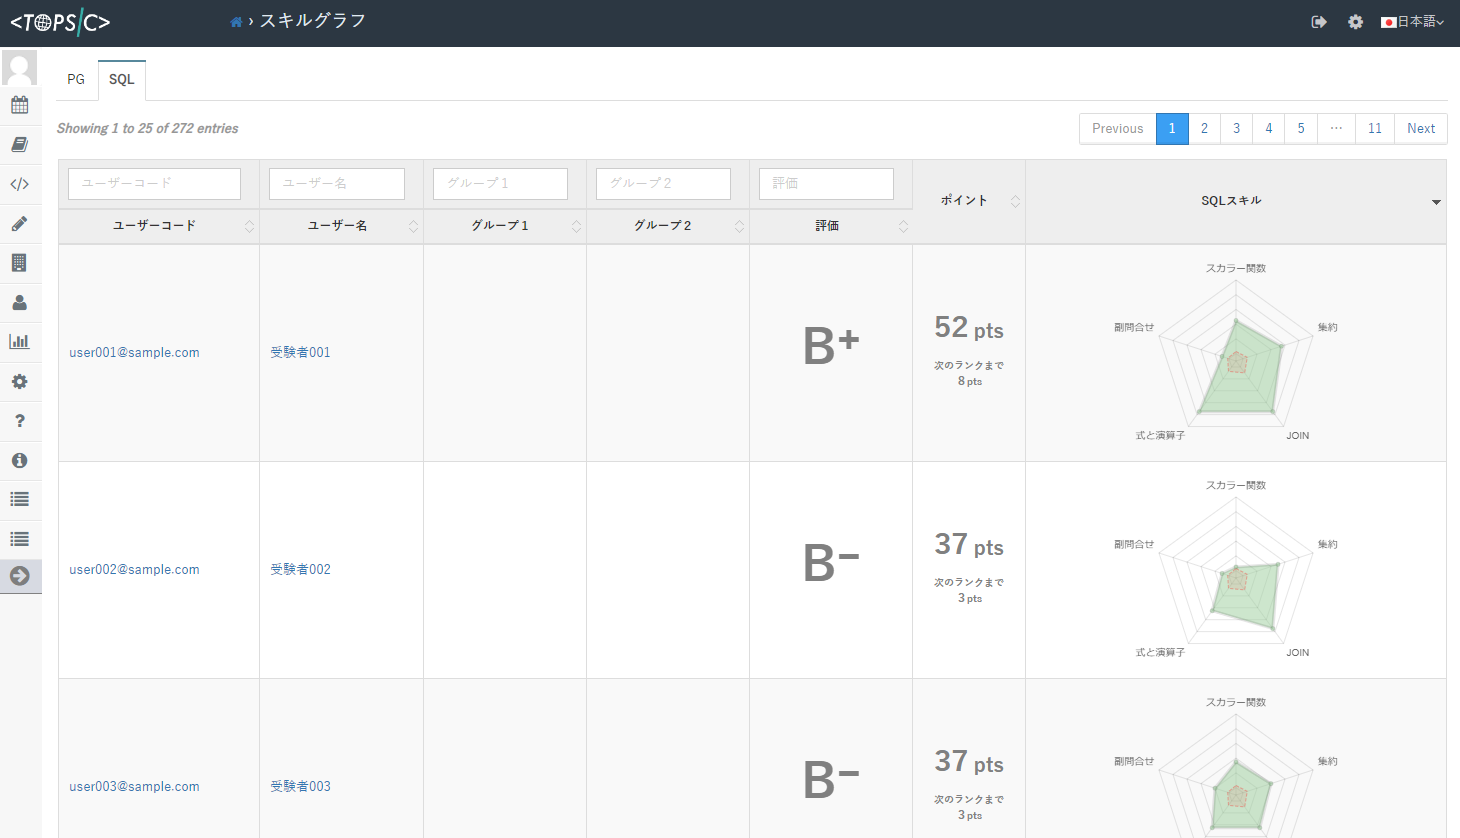Click the bar chart sidebar icon
The image size is (1460, 838).
click(19, 342)
